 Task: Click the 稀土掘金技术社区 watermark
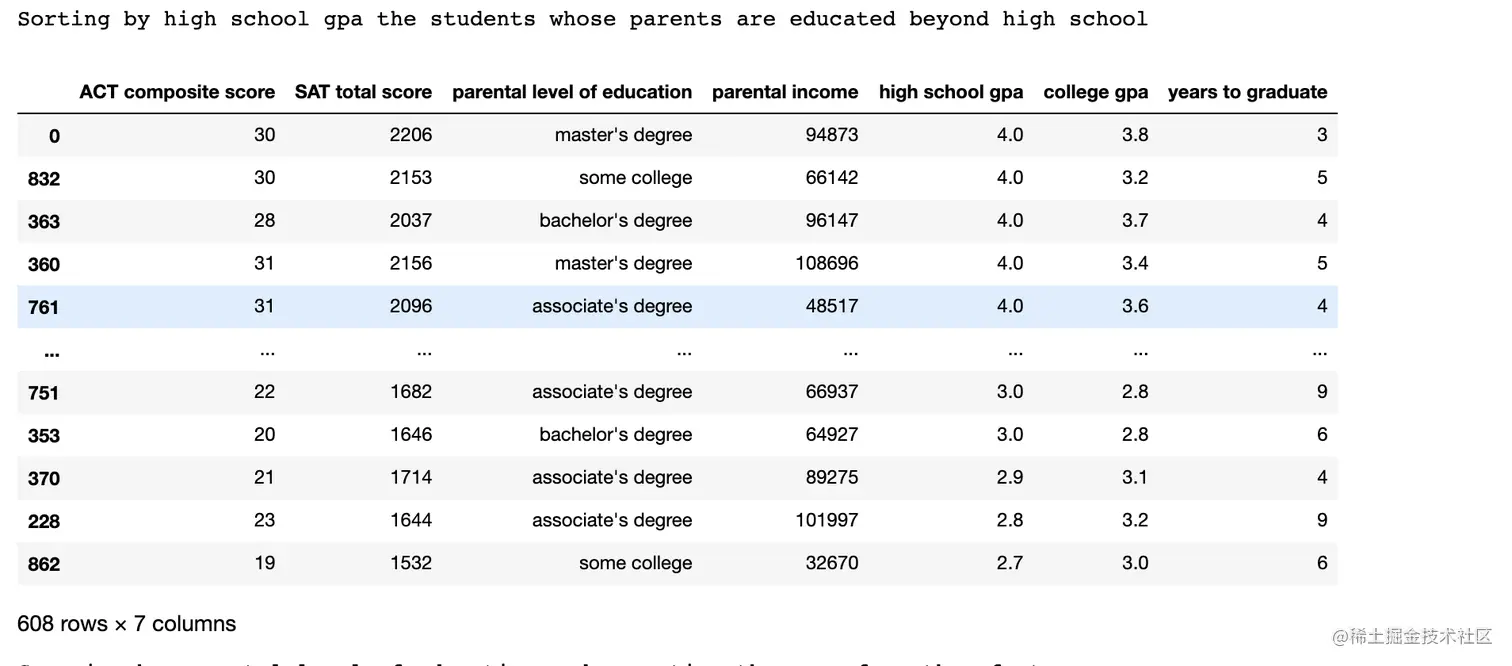(1412, 636)
